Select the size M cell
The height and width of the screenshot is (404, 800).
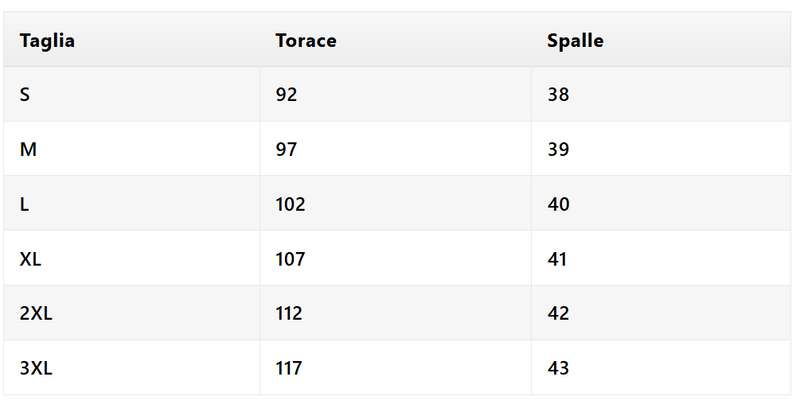(x=27, y=150)
